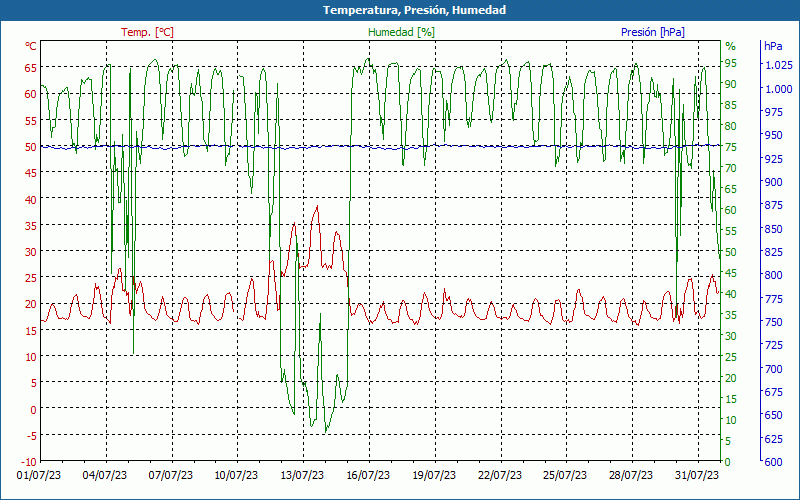Click 650 on the blue pressure axis
Screen dimensions: 800x500
[x=774, y=415]
